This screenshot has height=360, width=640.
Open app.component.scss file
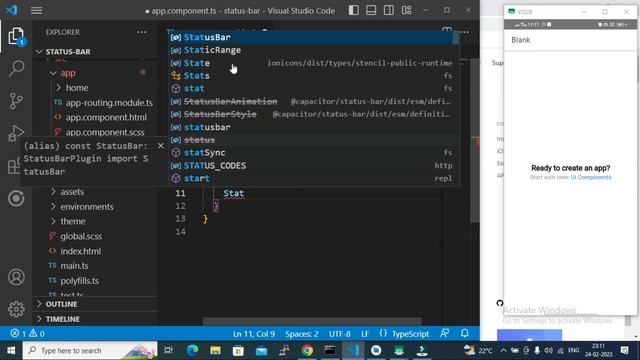(x=105, y=132)
